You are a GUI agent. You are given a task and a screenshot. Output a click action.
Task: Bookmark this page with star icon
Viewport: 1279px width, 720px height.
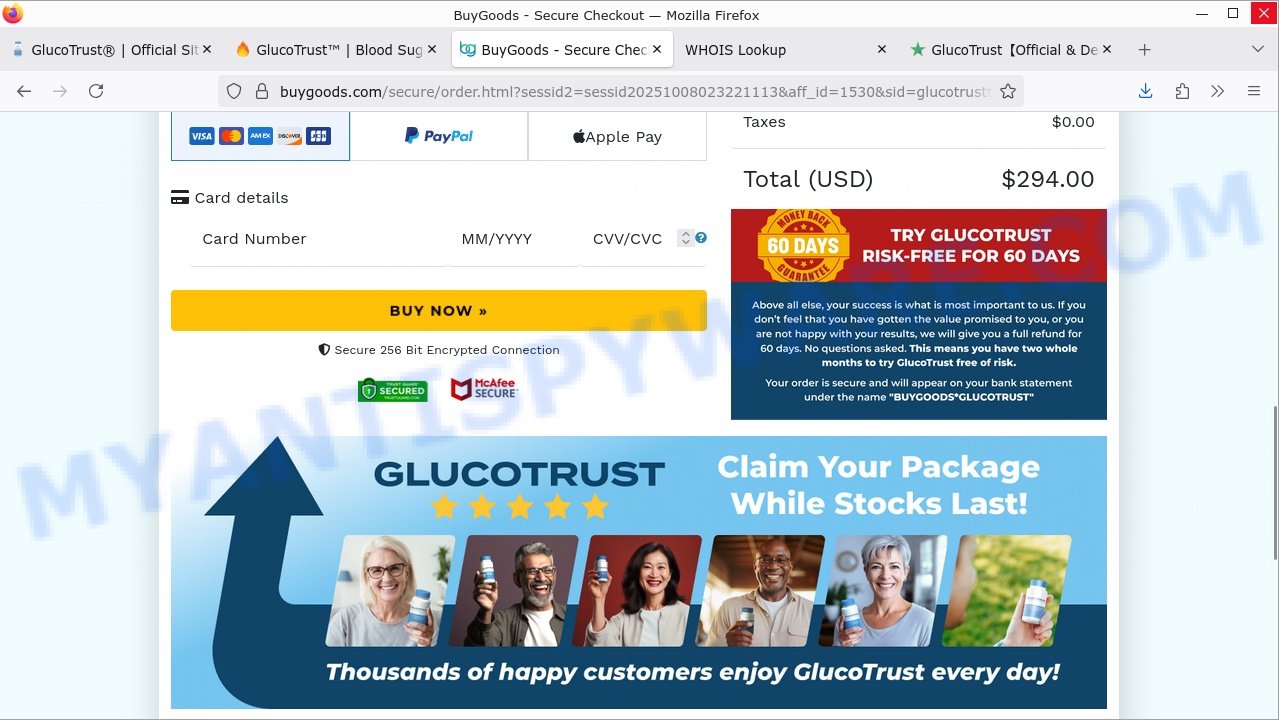(1008, 91)
